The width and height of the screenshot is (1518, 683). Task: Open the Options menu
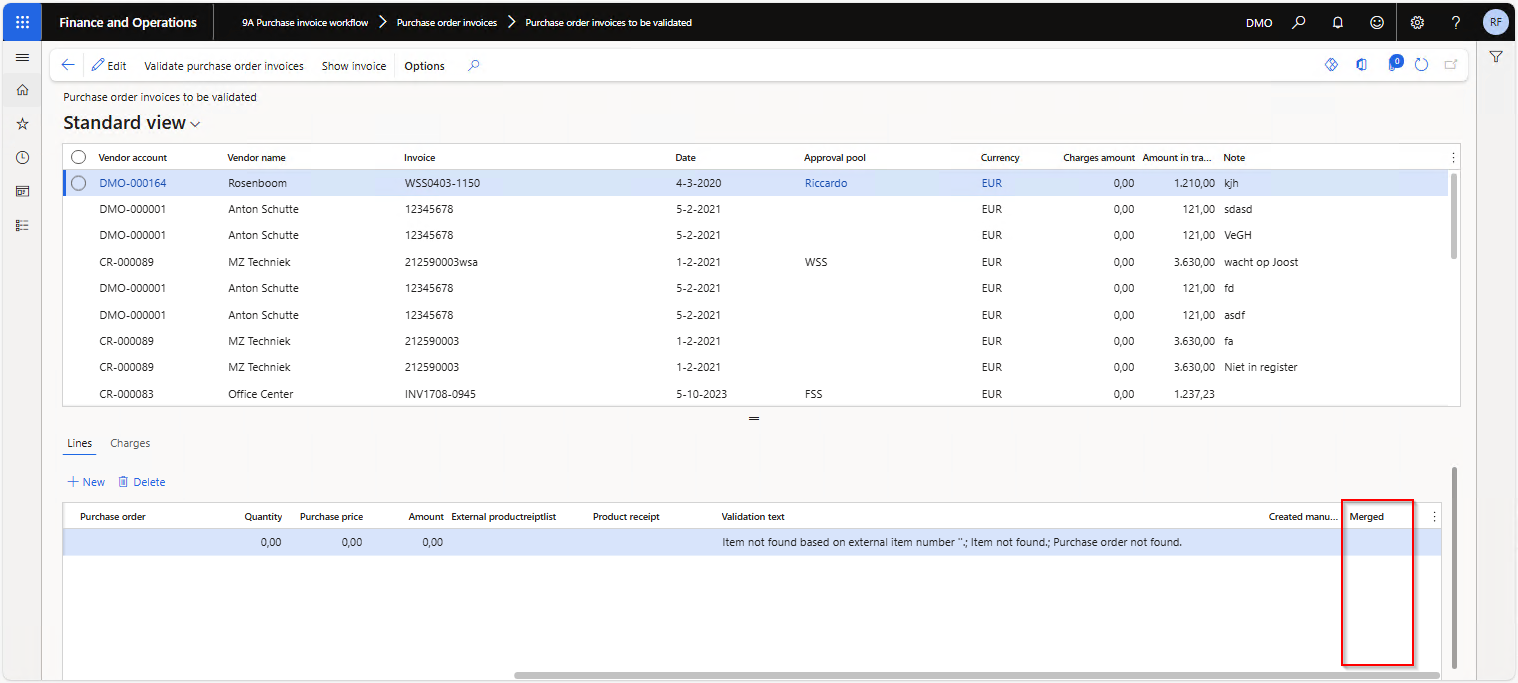[x=424, y=66]
